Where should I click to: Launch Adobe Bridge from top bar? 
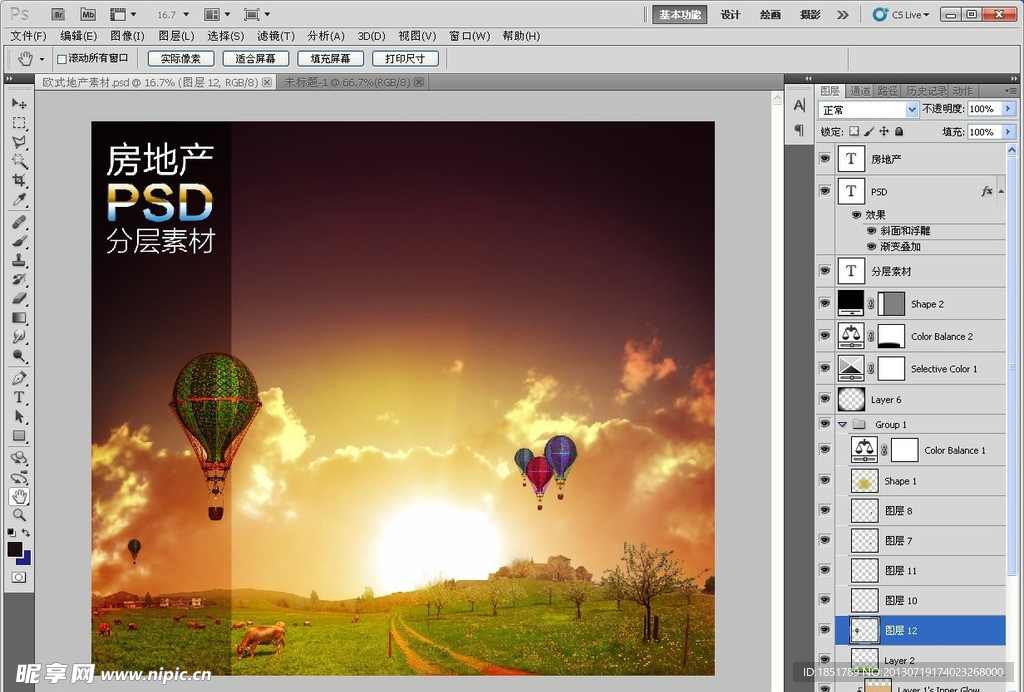coord(58,15)
